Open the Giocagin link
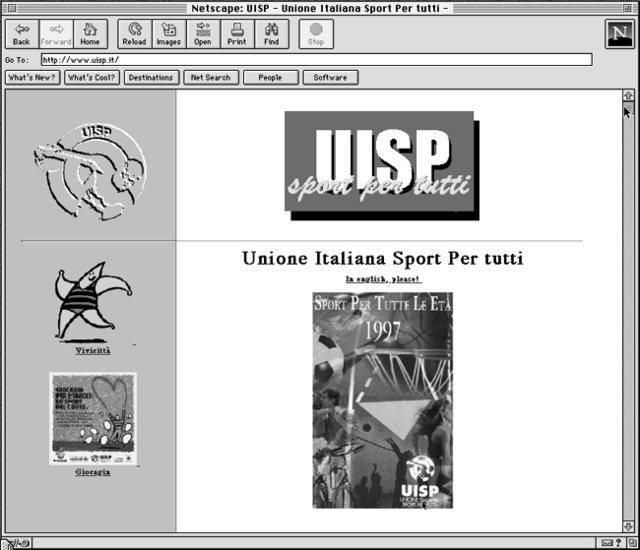This screenshot has width=640, height=550. coord(93,472)
